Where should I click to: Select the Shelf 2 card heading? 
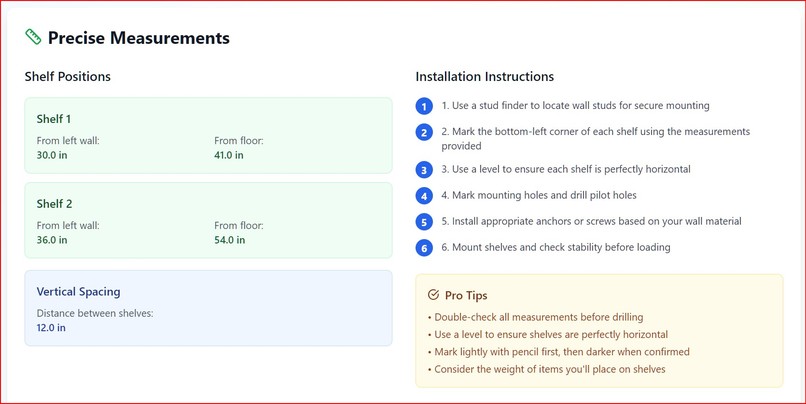tap(54, 204)
